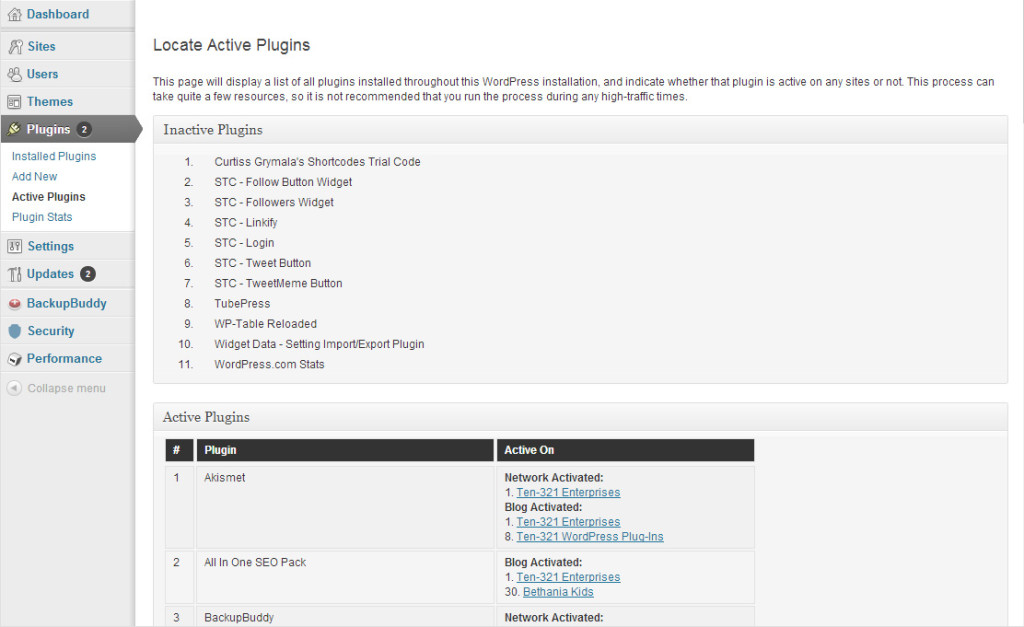Viewport: 1024px width, 627px height.
Task: Click the Themes sidebar icon
Action: pos(15,101)
